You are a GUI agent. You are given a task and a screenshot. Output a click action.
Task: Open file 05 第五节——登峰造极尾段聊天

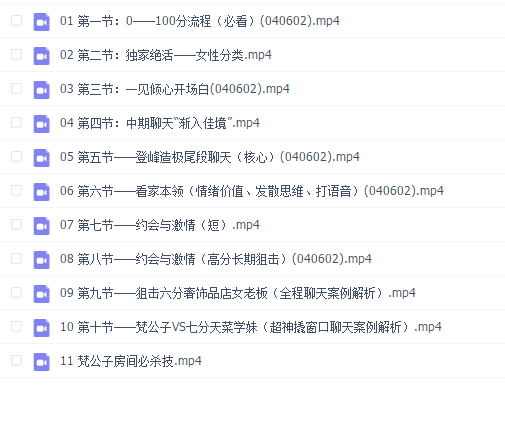point(210,157)
